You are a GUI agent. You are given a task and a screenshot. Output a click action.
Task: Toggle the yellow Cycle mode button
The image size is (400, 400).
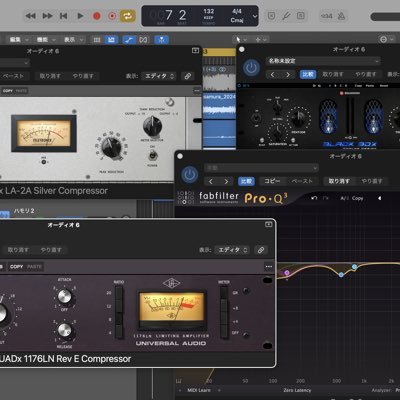click(128, 16)
